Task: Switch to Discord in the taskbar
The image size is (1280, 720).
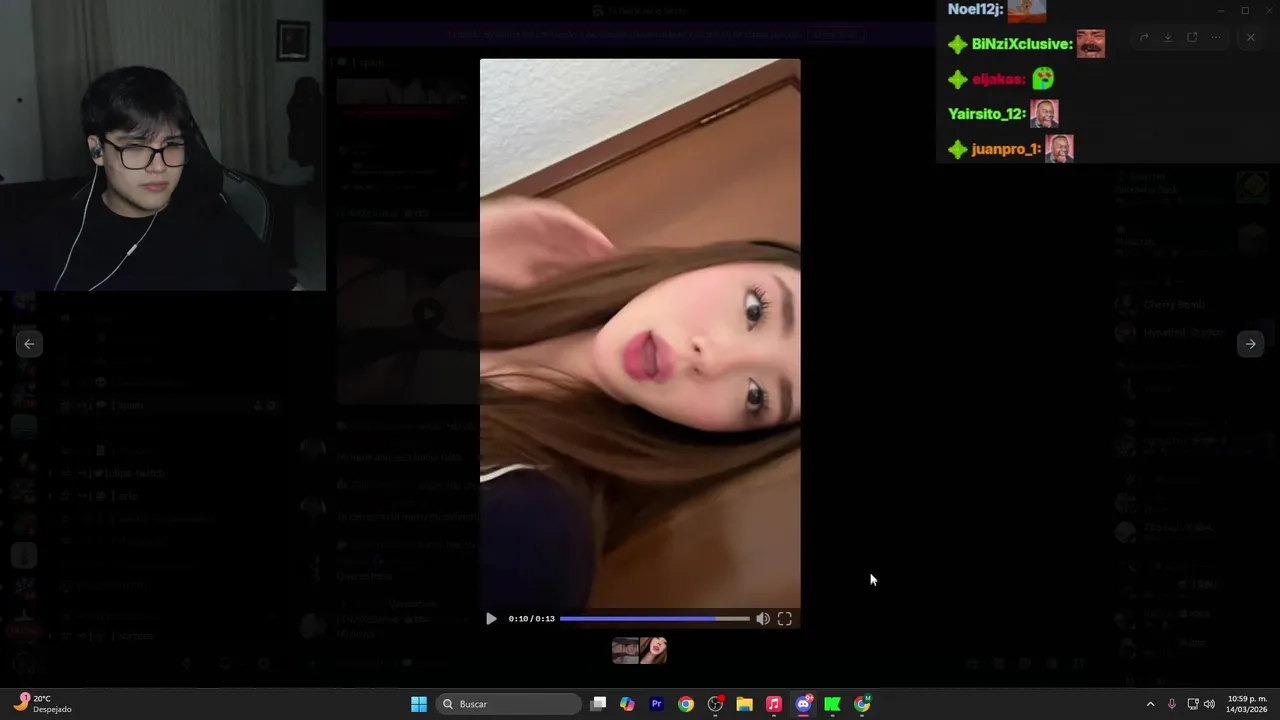Action: [803, 704]
